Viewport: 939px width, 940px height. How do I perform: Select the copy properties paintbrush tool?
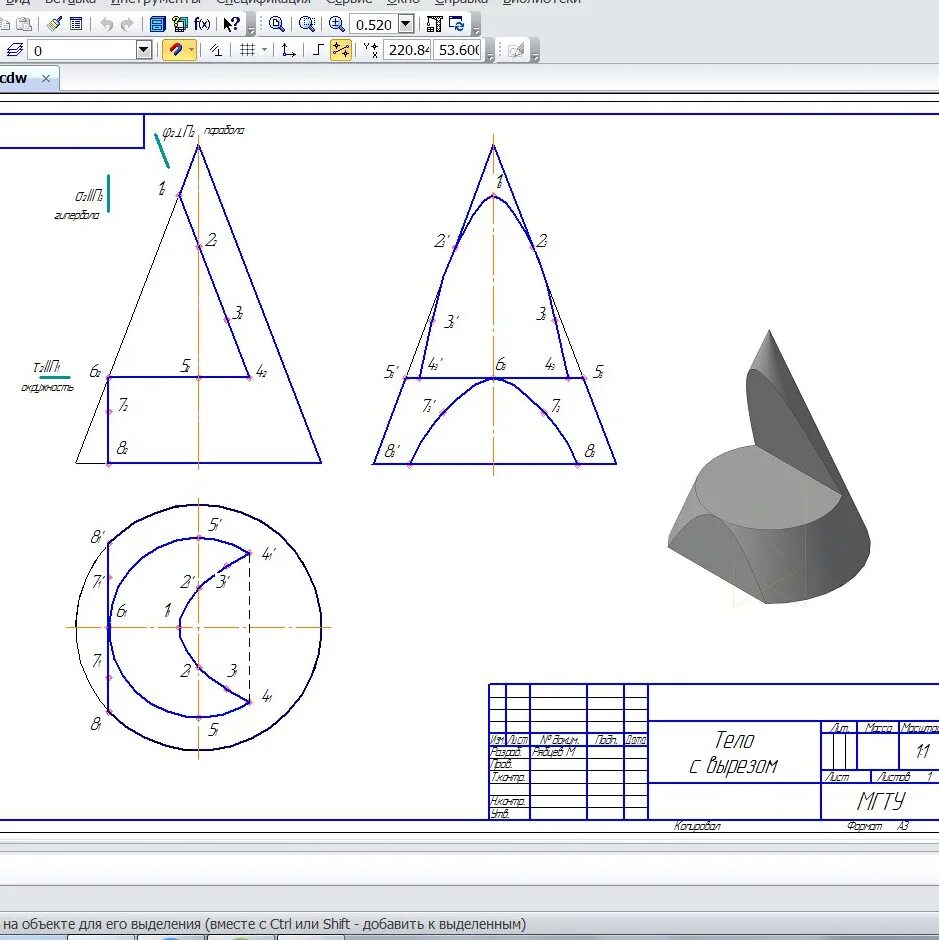(55, 25)
